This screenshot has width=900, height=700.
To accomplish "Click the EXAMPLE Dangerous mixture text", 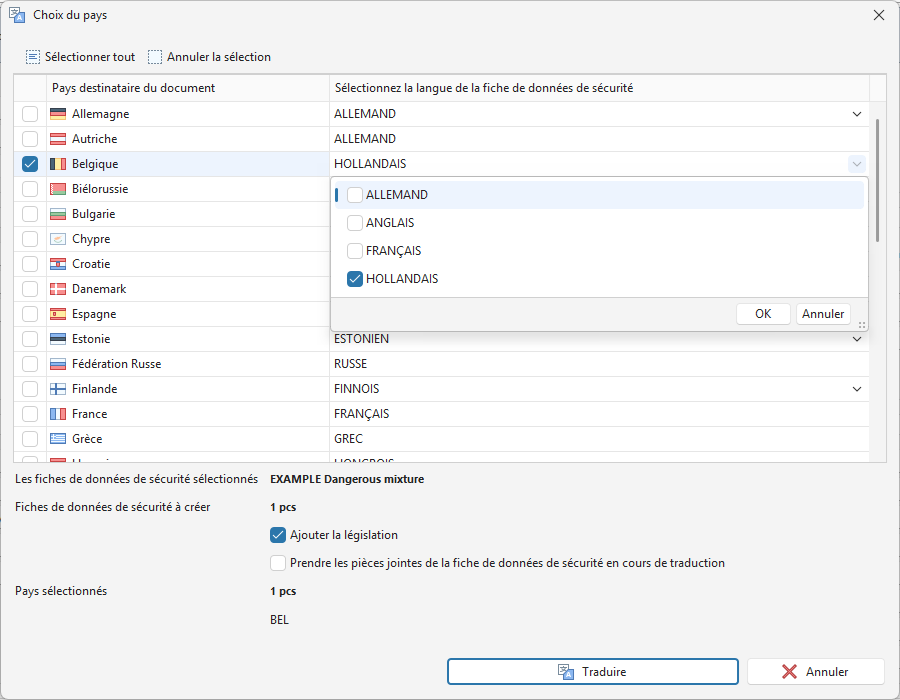I will pyautogui.click(x=347, y=479).
